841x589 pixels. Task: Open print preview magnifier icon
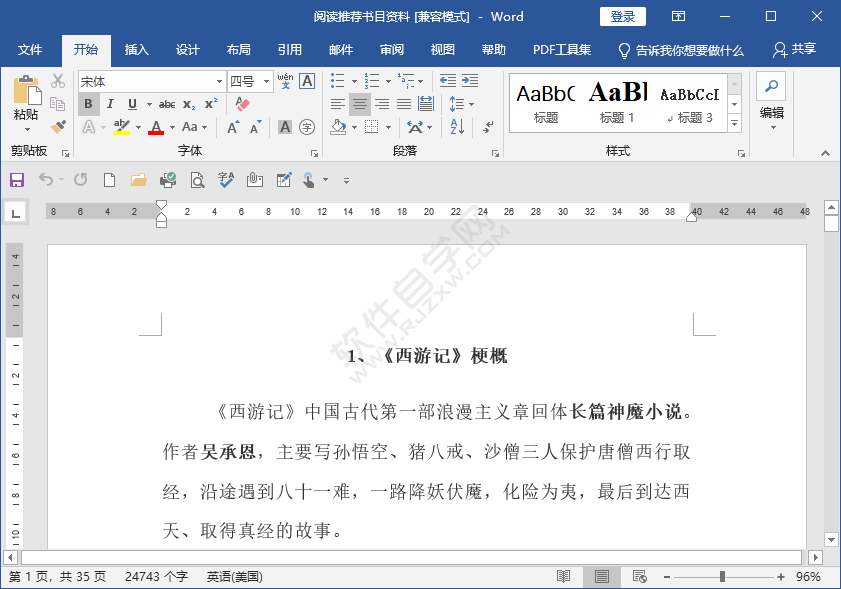click(197, 180)
